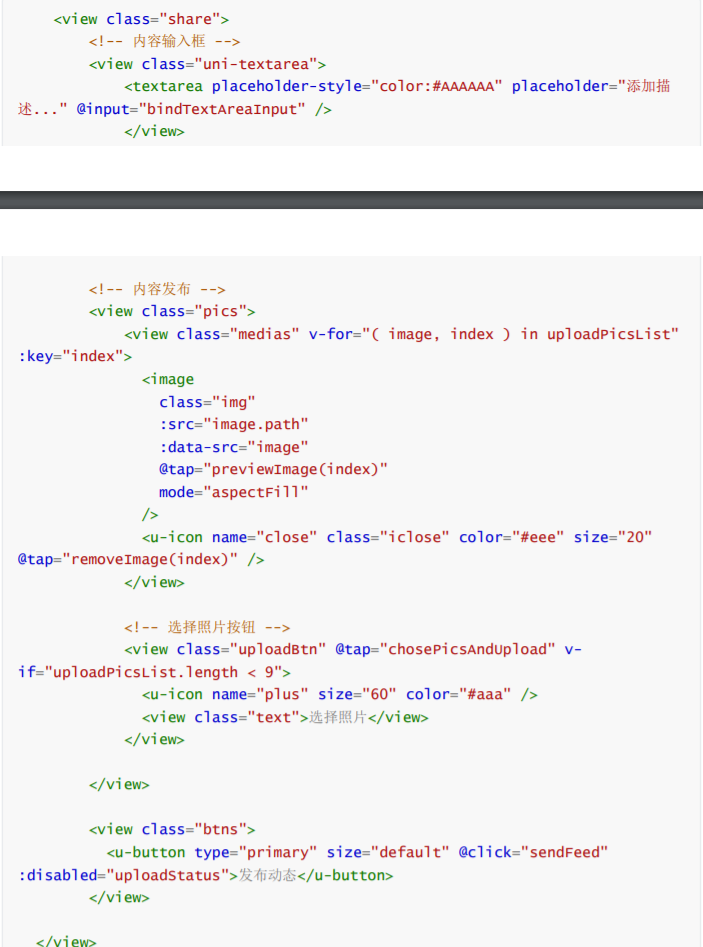Click the 'size="20"' attribute

pos(613,537)
